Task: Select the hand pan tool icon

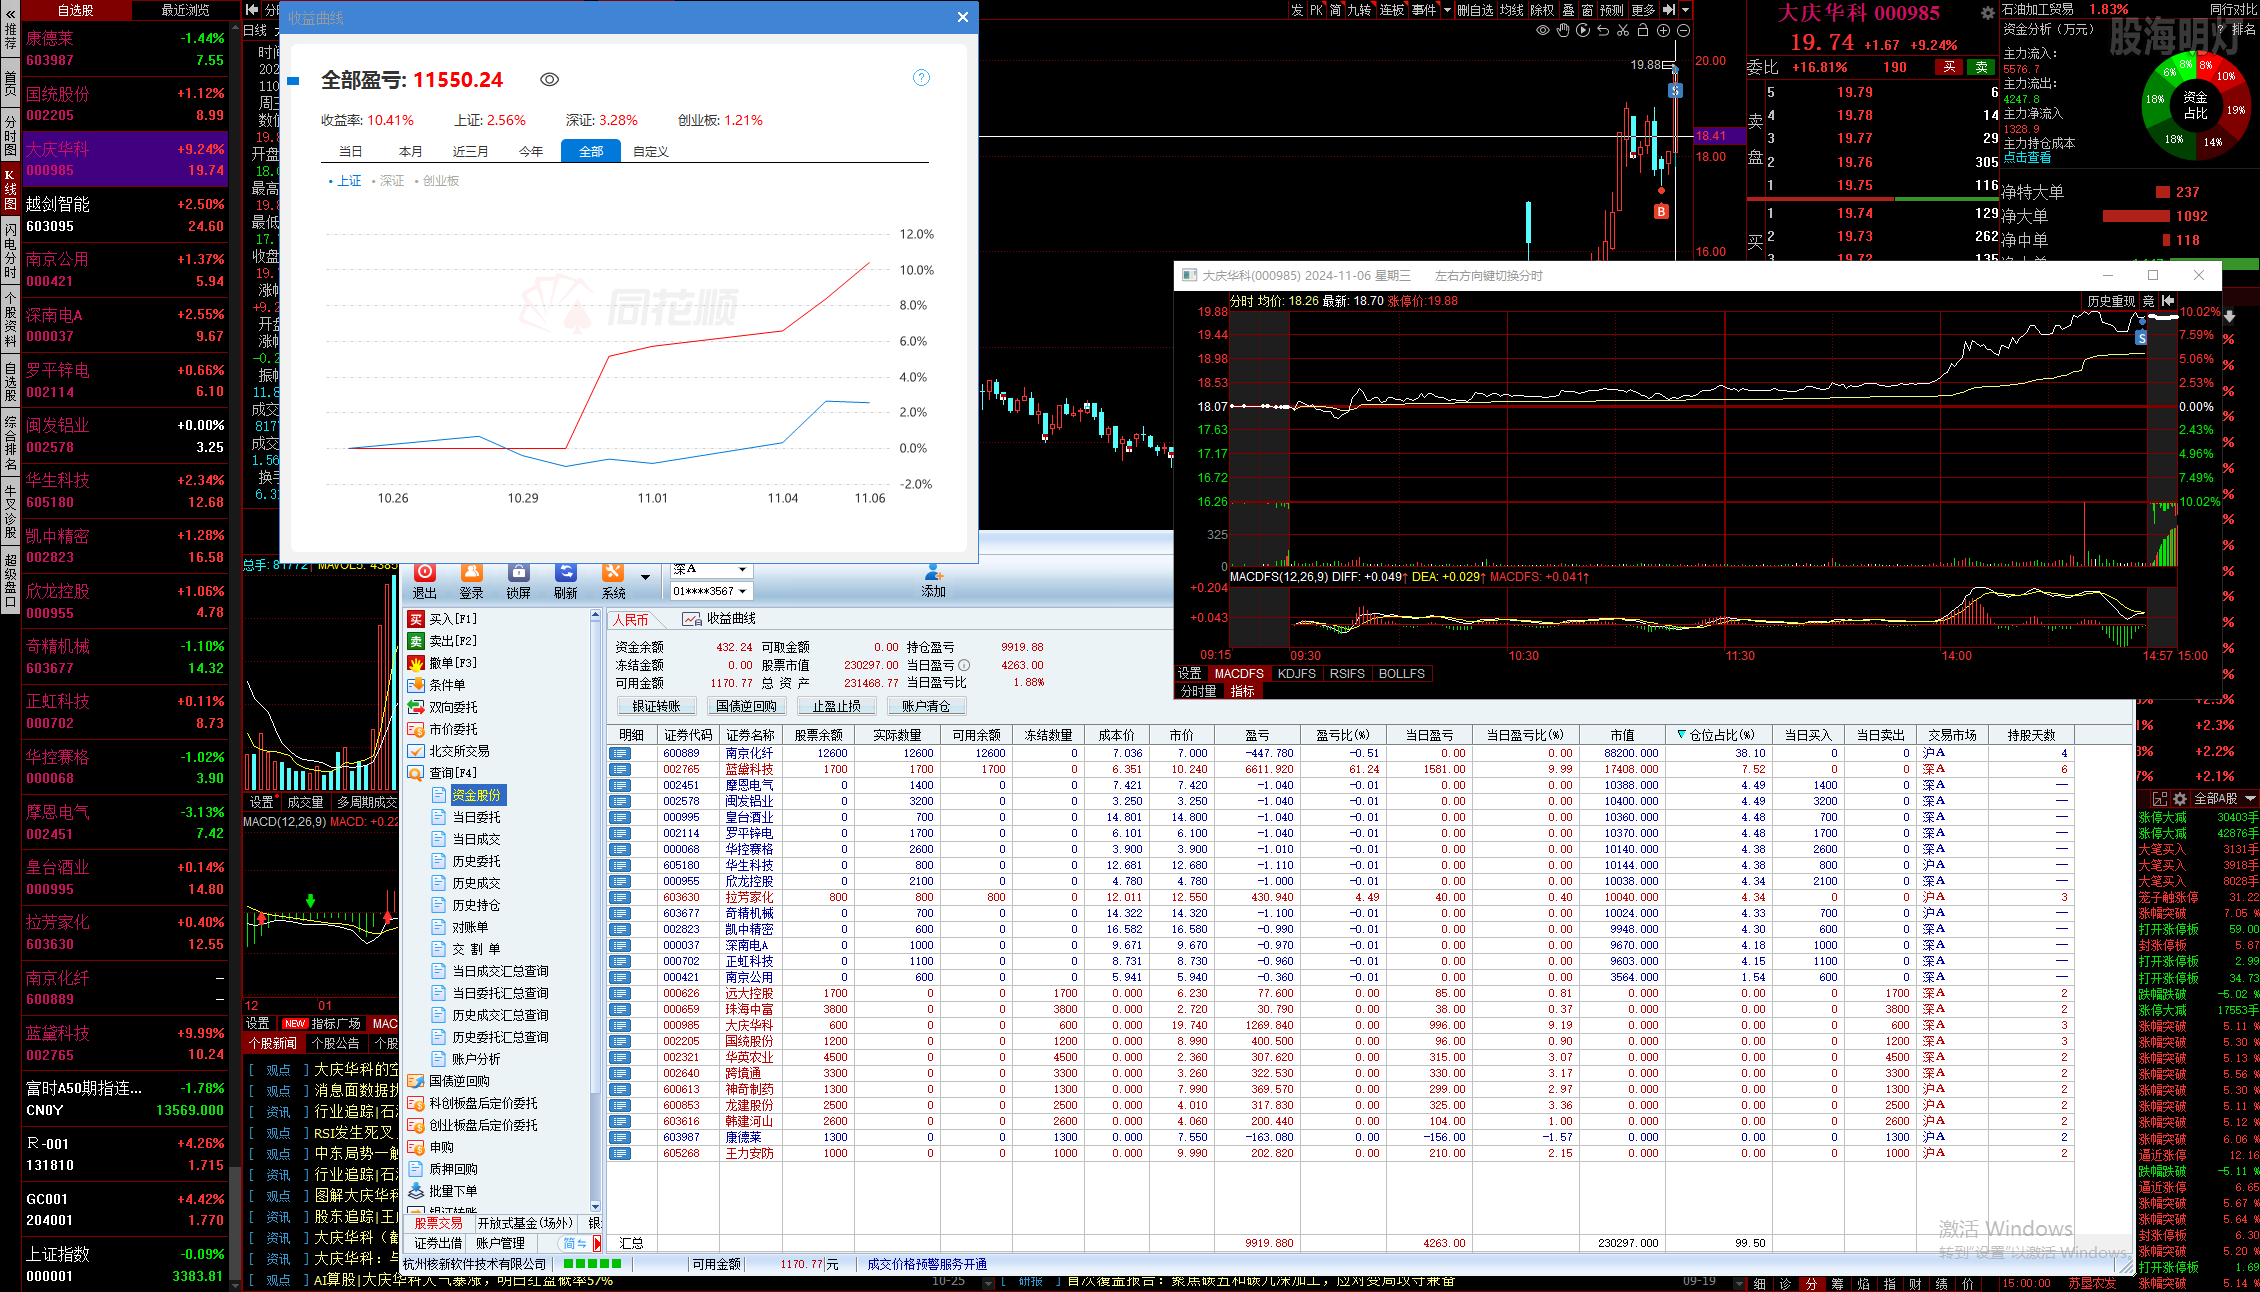Action: pyautogui.click(x=1563, y=30)
